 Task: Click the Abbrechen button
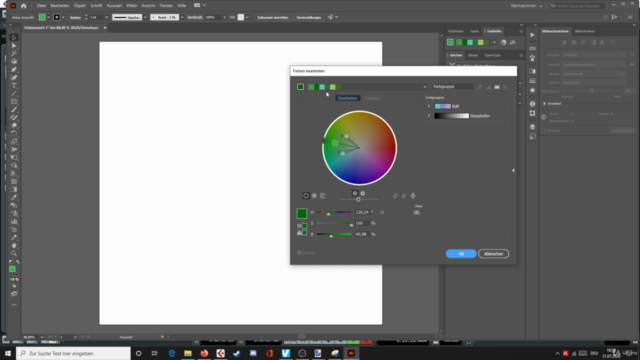click(x=493, y=254)
